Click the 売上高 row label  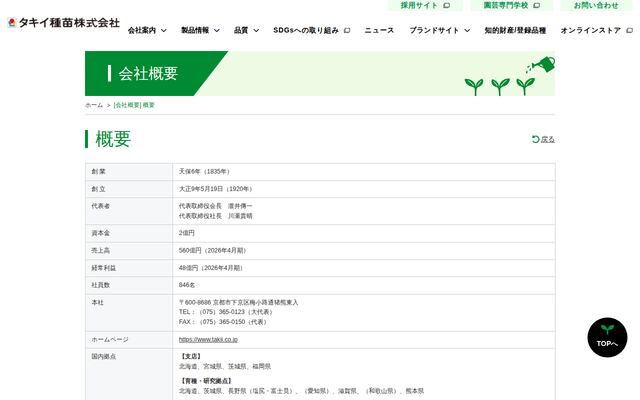click(x=100, y=251)
